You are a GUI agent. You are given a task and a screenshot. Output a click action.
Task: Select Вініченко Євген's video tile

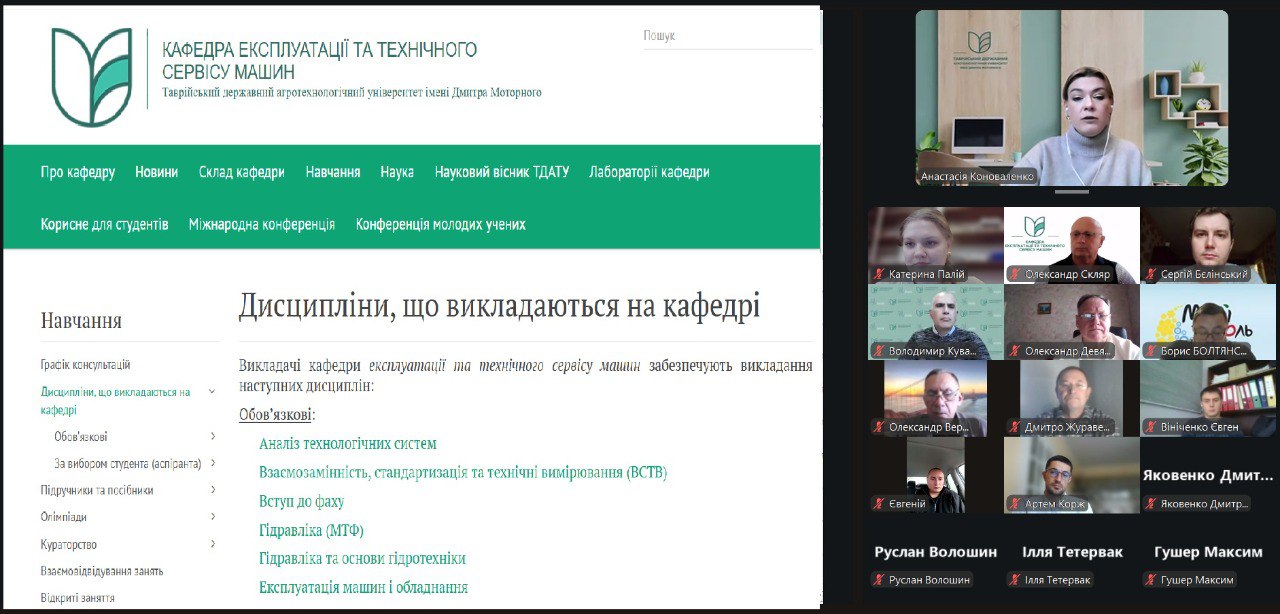[1208, 398]
